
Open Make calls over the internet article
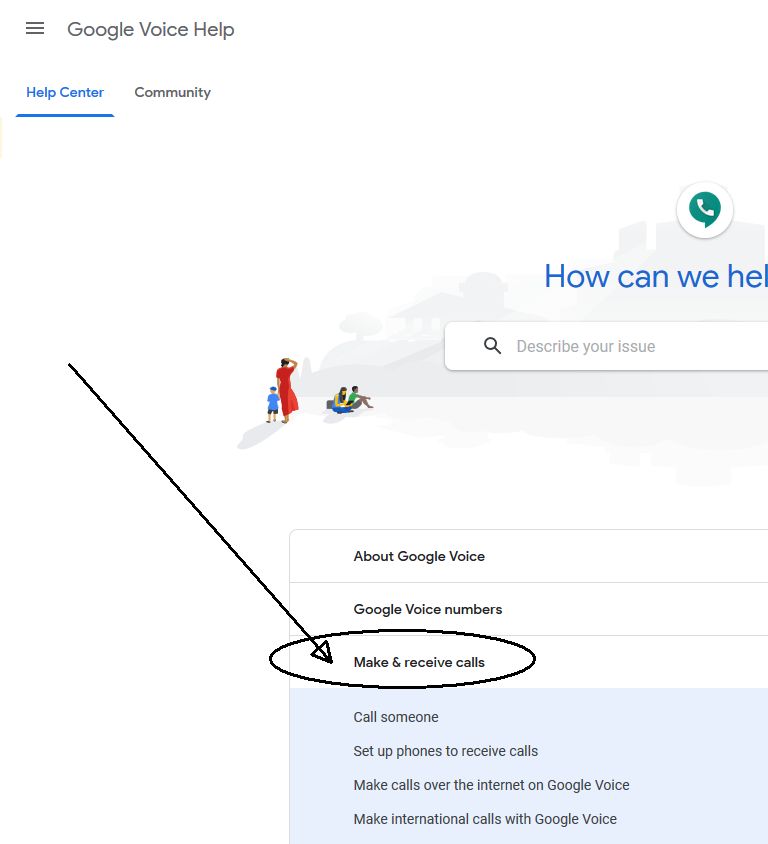491,785
